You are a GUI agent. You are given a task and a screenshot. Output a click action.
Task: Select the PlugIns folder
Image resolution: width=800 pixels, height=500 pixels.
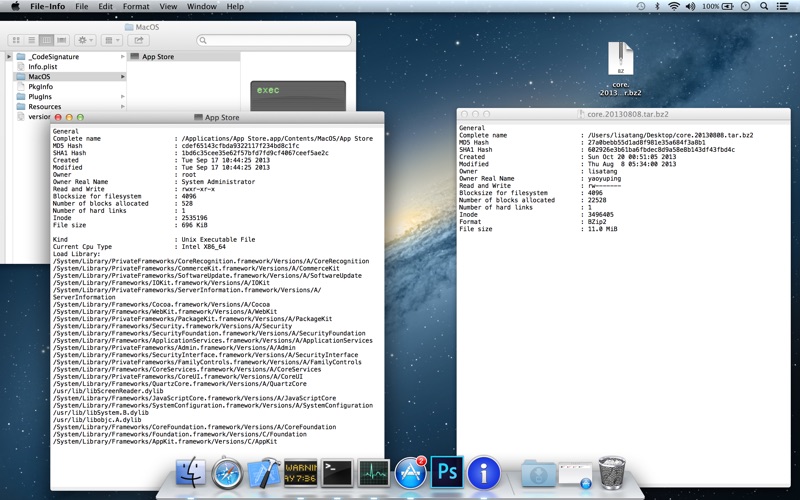coord(40,96)
